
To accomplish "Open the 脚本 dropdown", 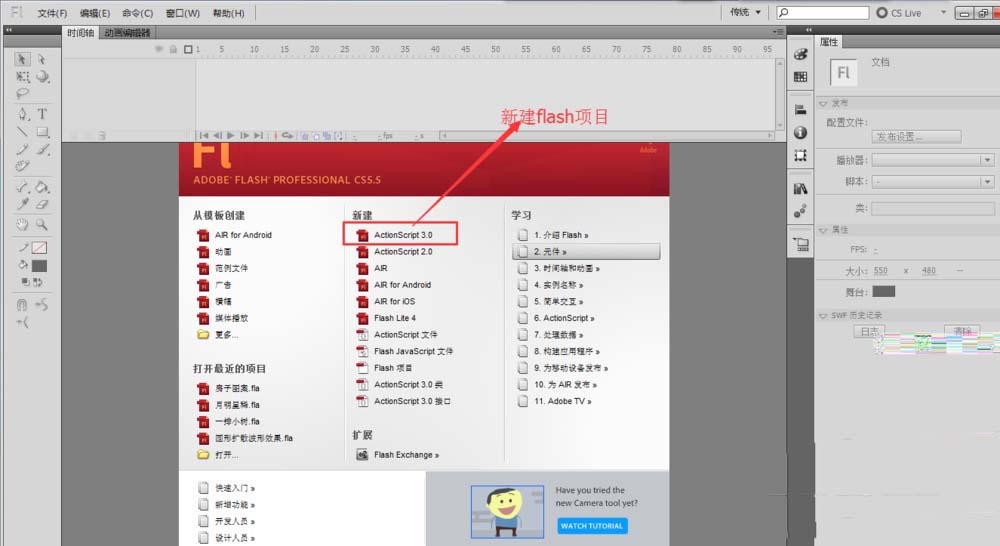I will pos(932,182).
